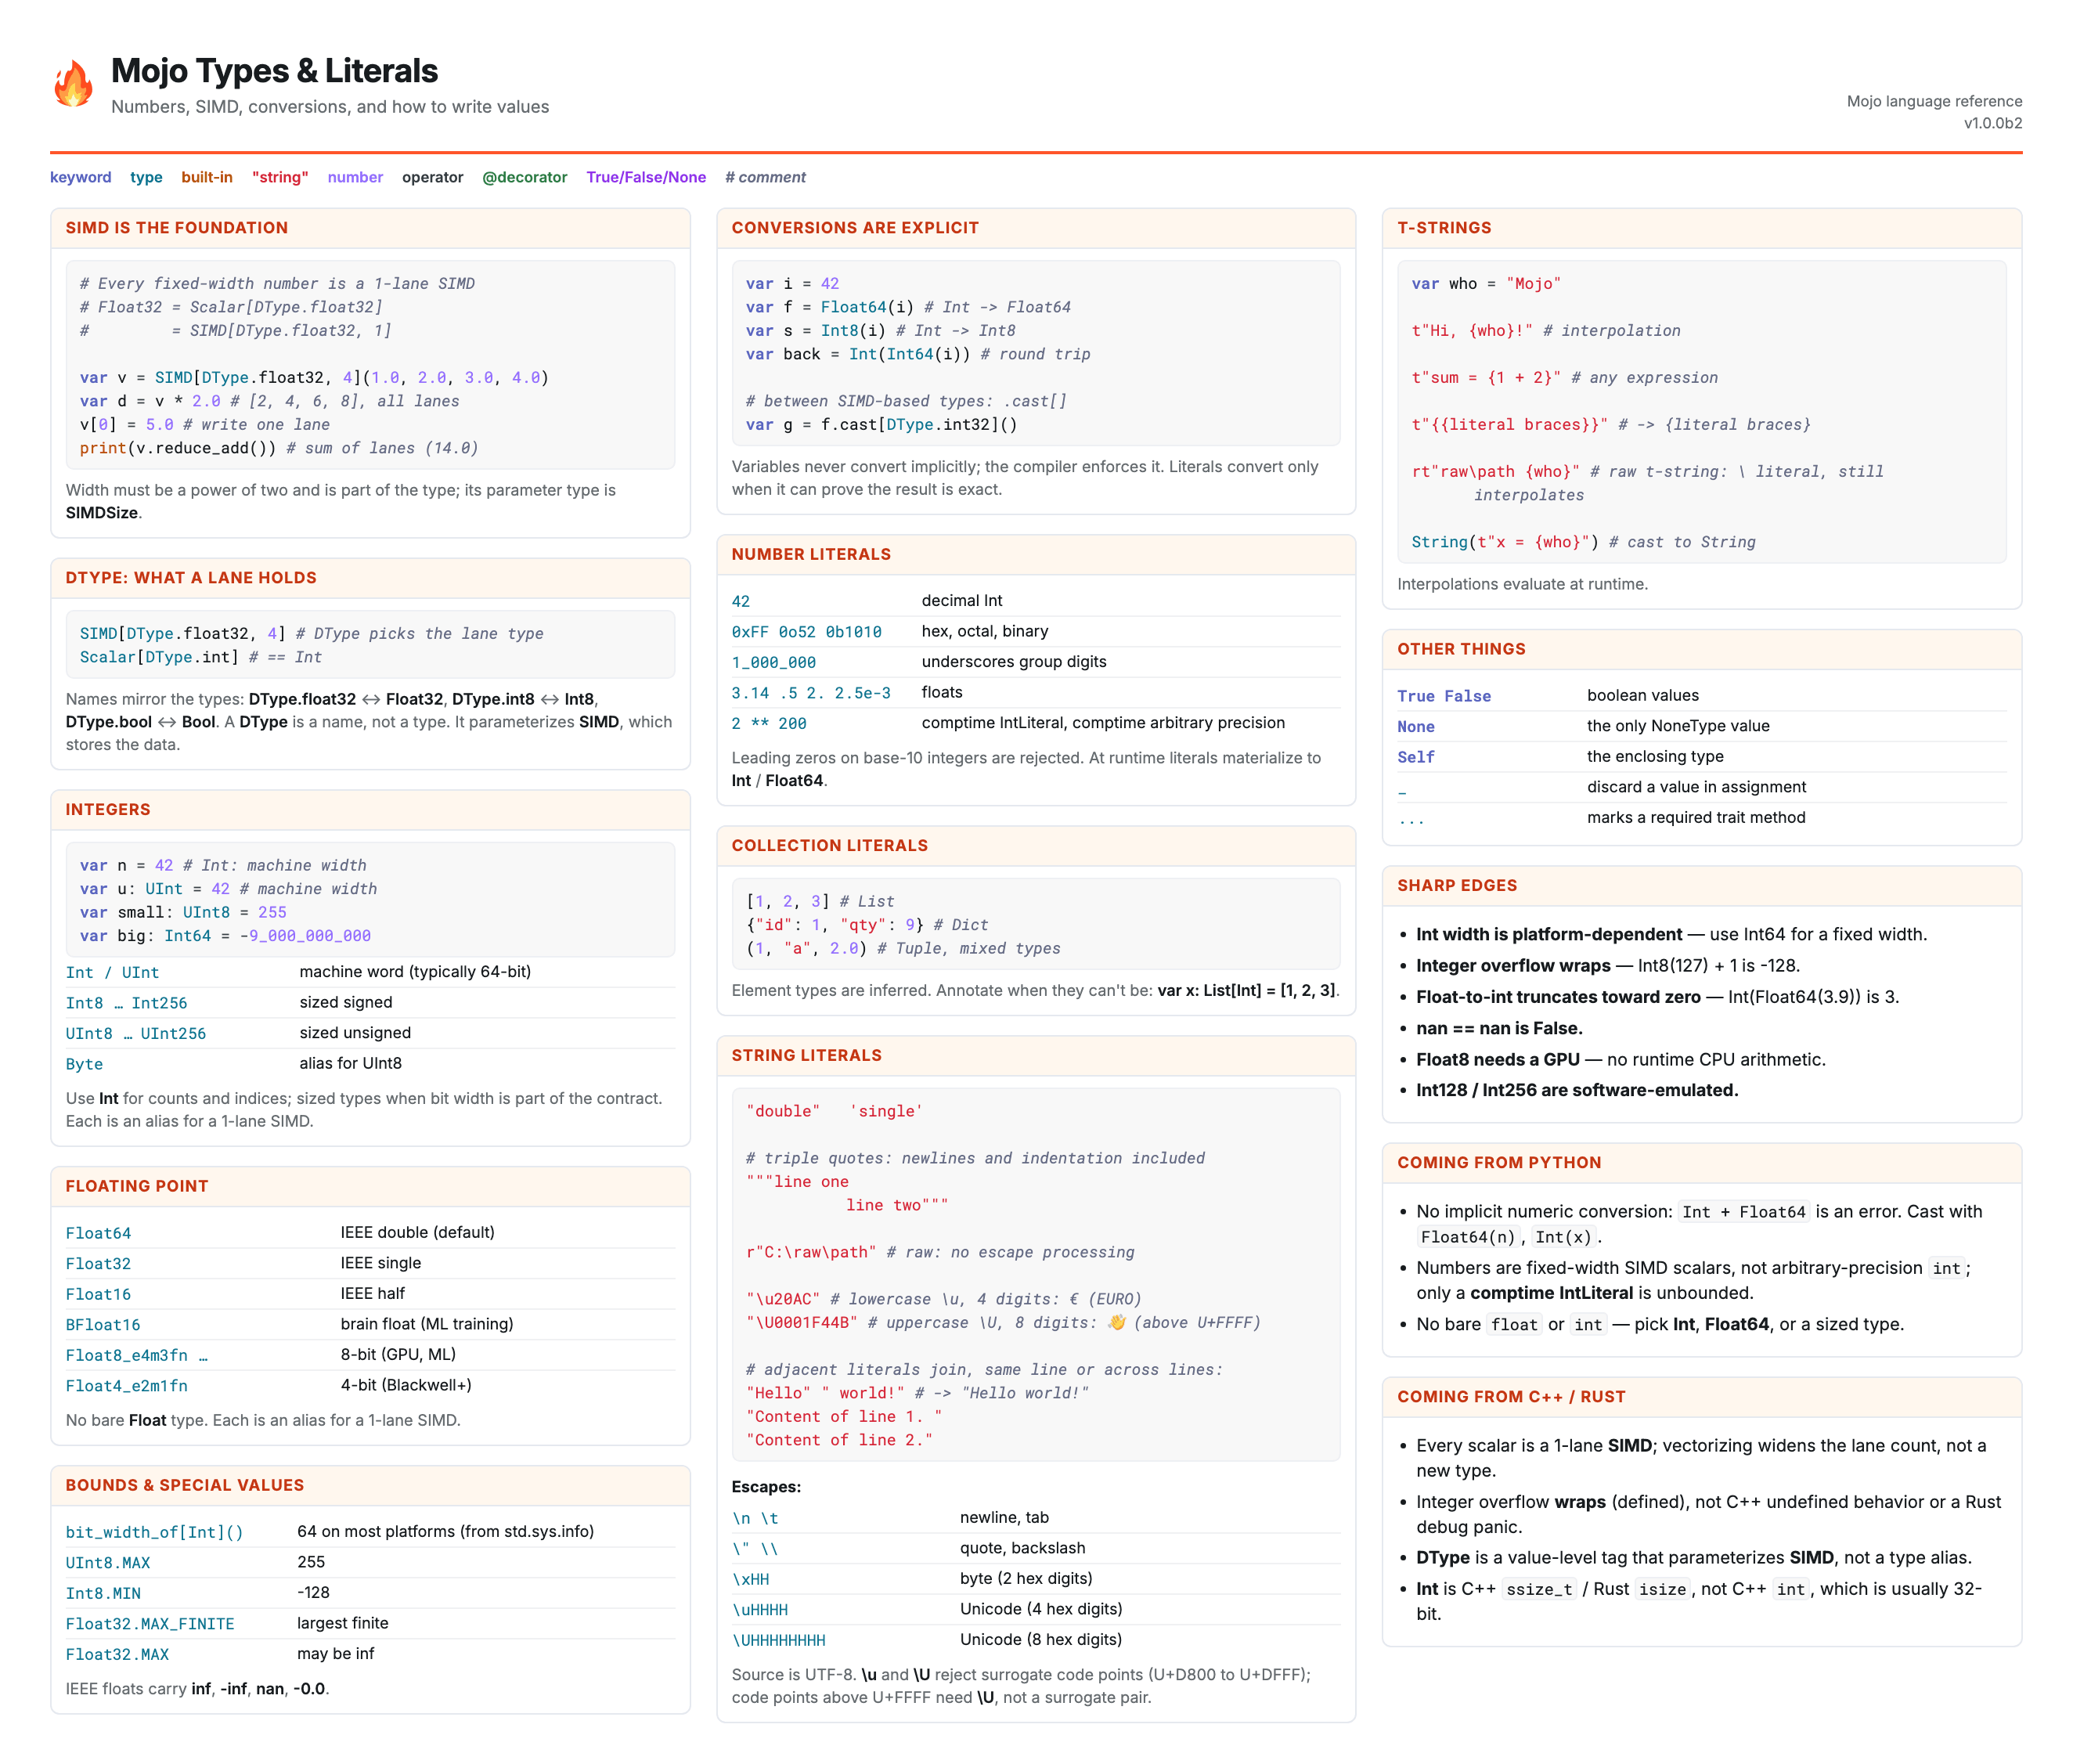Select the "string" legend label
The image size is (2073, 1764).
click(280, 177)
